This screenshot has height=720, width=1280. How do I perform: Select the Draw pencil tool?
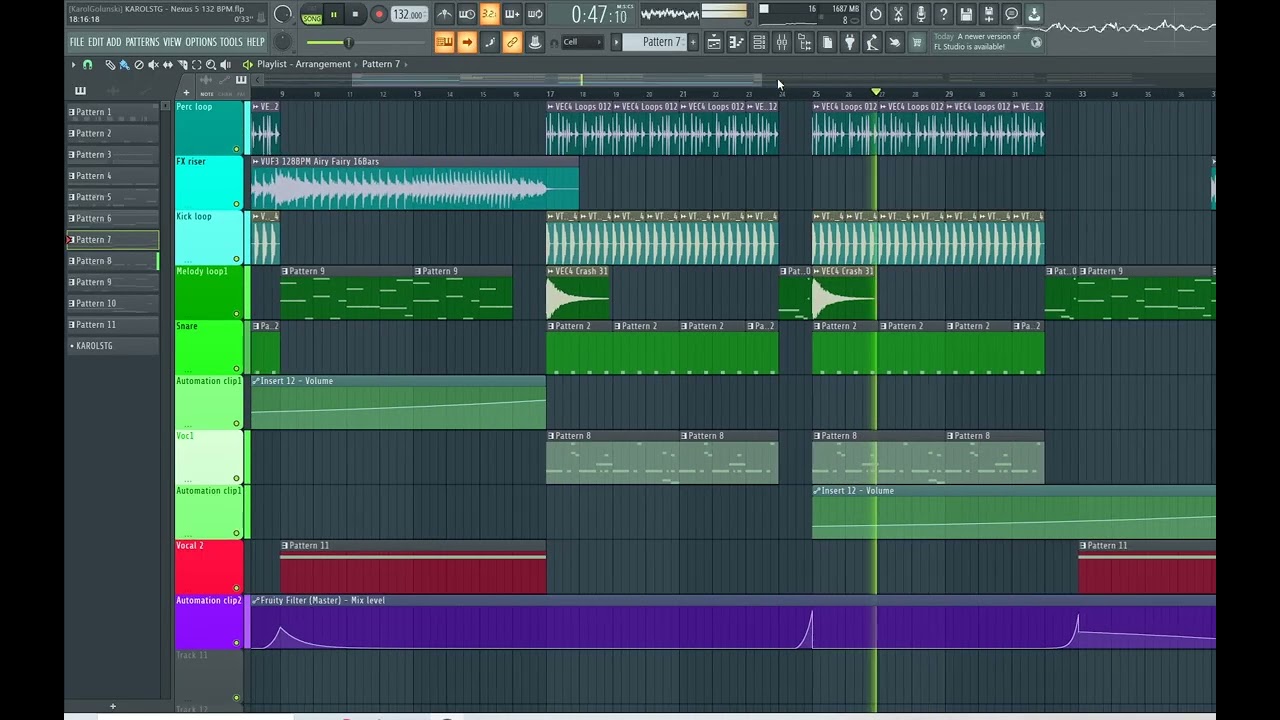tap(110, 65)
